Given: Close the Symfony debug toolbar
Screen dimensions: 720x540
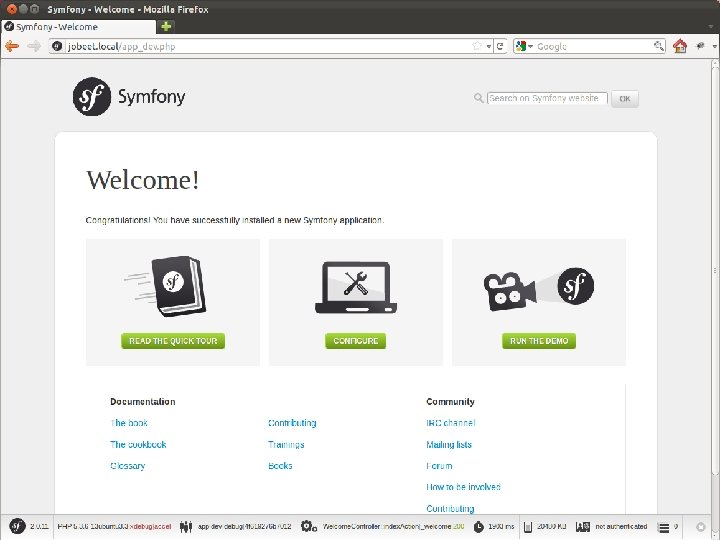Looking at the screenshot, I should 701,527.
